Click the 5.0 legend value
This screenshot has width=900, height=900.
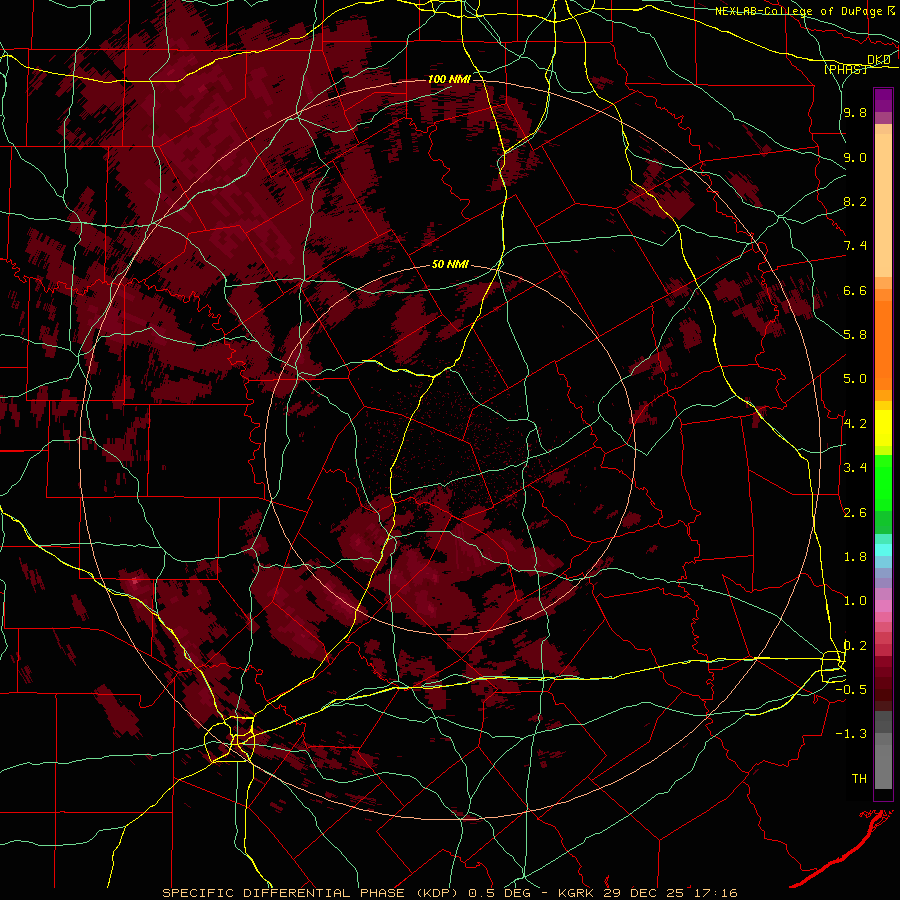(x=855, y=379)
